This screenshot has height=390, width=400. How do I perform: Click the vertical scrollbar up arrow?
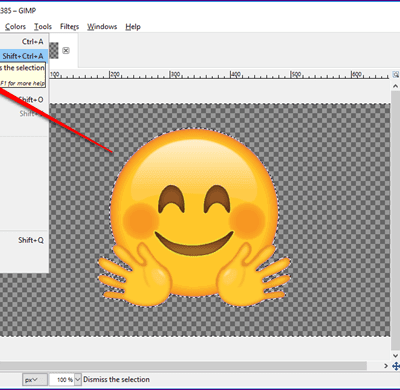click(395, 86)
